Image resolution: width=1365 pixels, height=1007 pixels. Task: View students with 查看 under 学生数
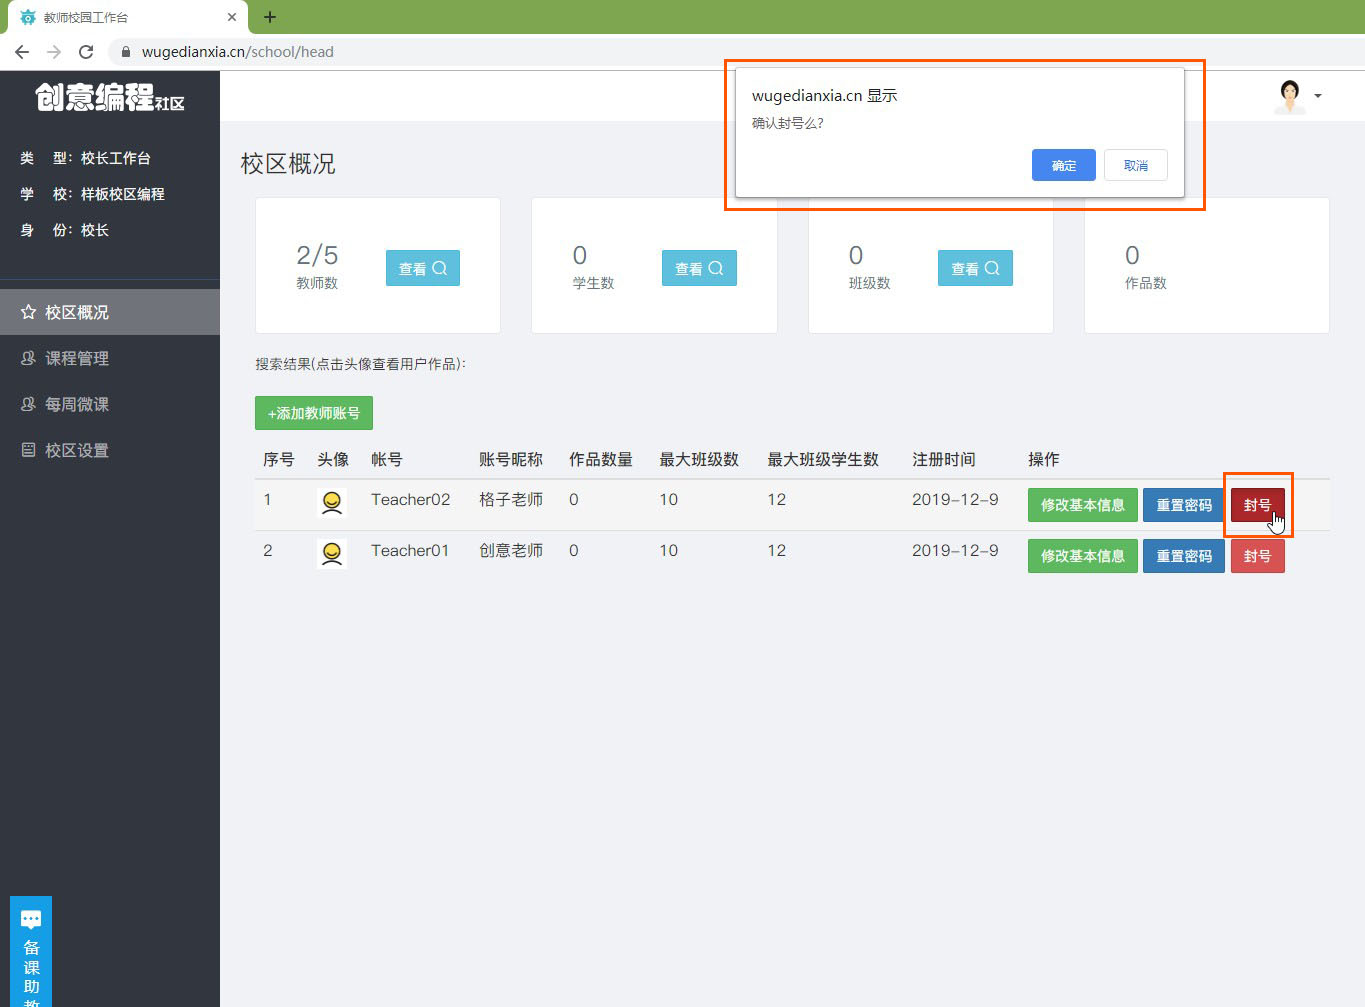pyautogui.click(x=699, y=268)
